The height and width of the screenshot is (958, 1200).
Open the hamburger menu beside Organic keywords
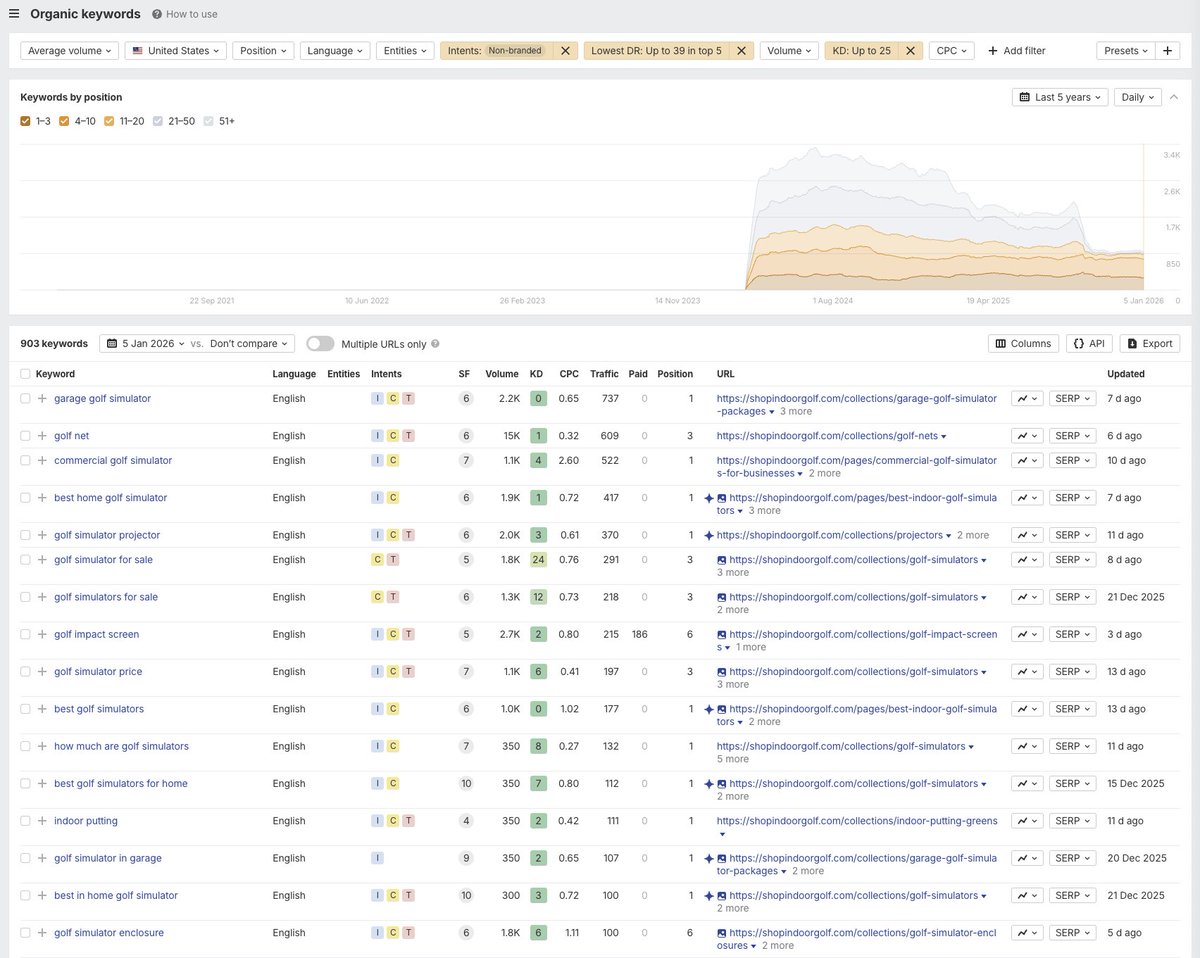tap(14, 14)
